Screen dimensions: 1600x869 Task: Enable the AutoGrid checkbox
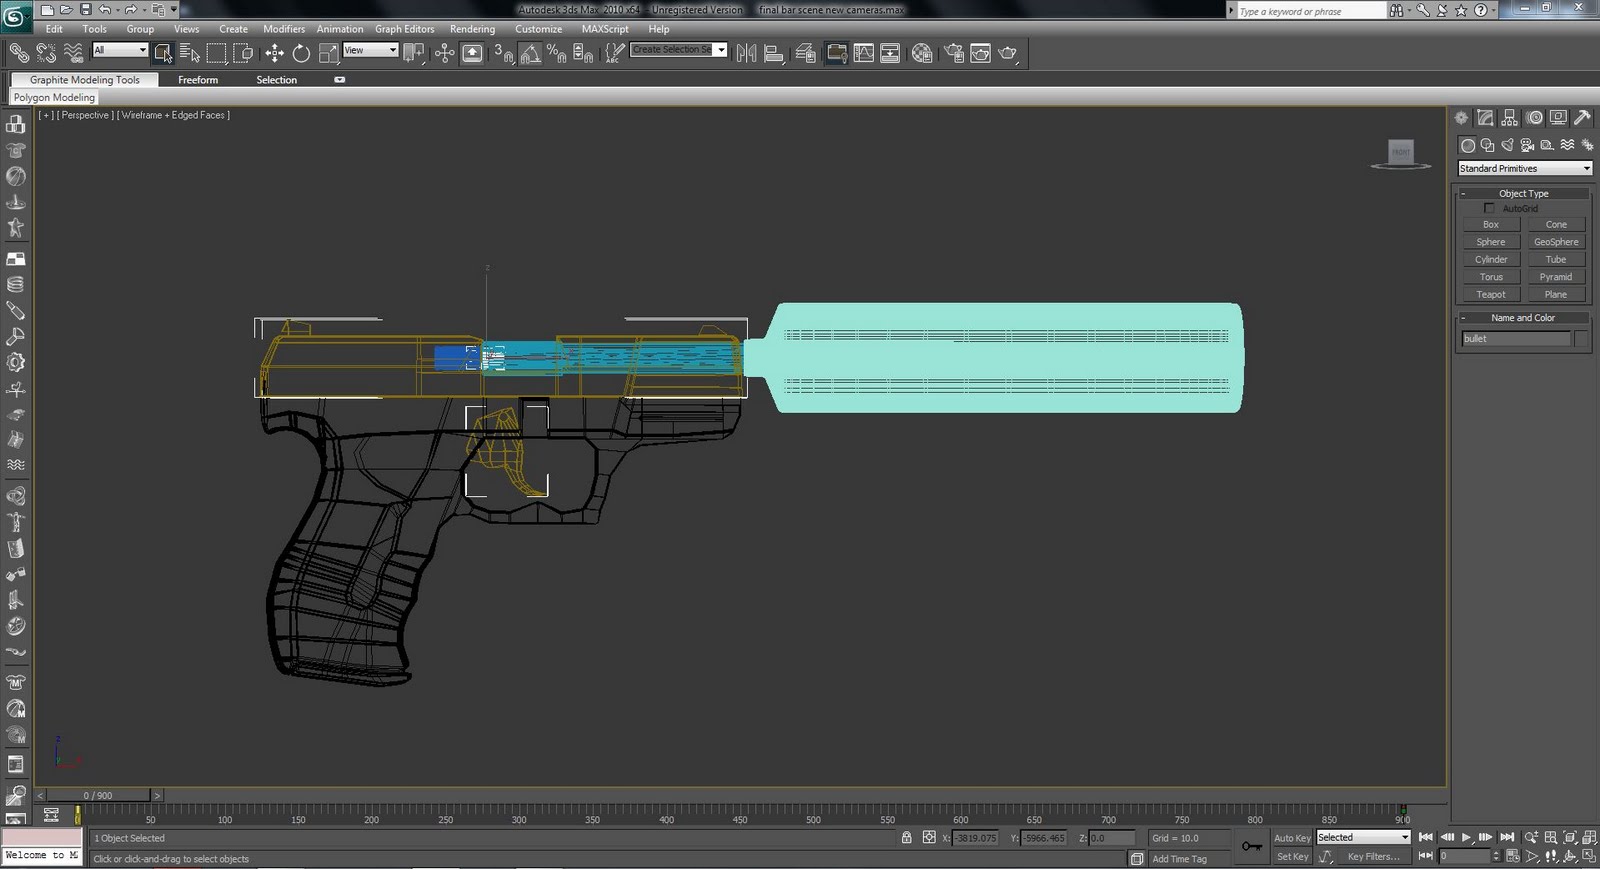tap(1489, 208)
